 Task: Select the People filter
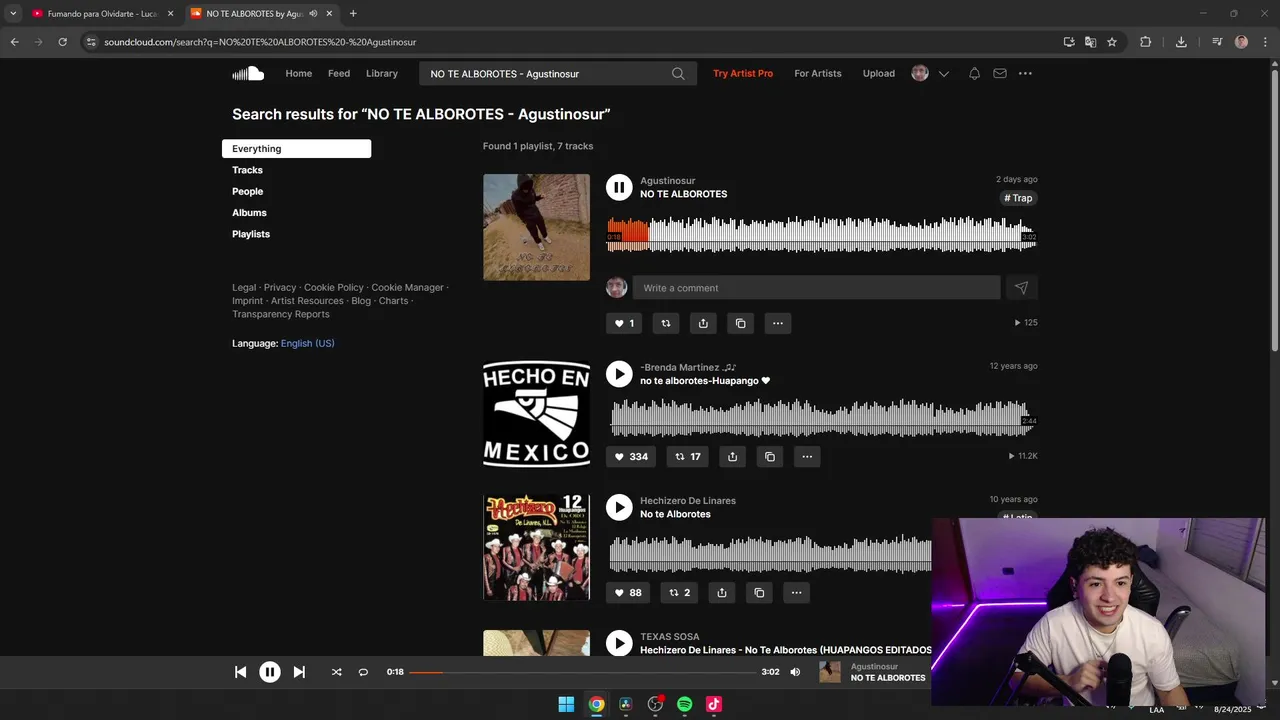coord(247,191)
